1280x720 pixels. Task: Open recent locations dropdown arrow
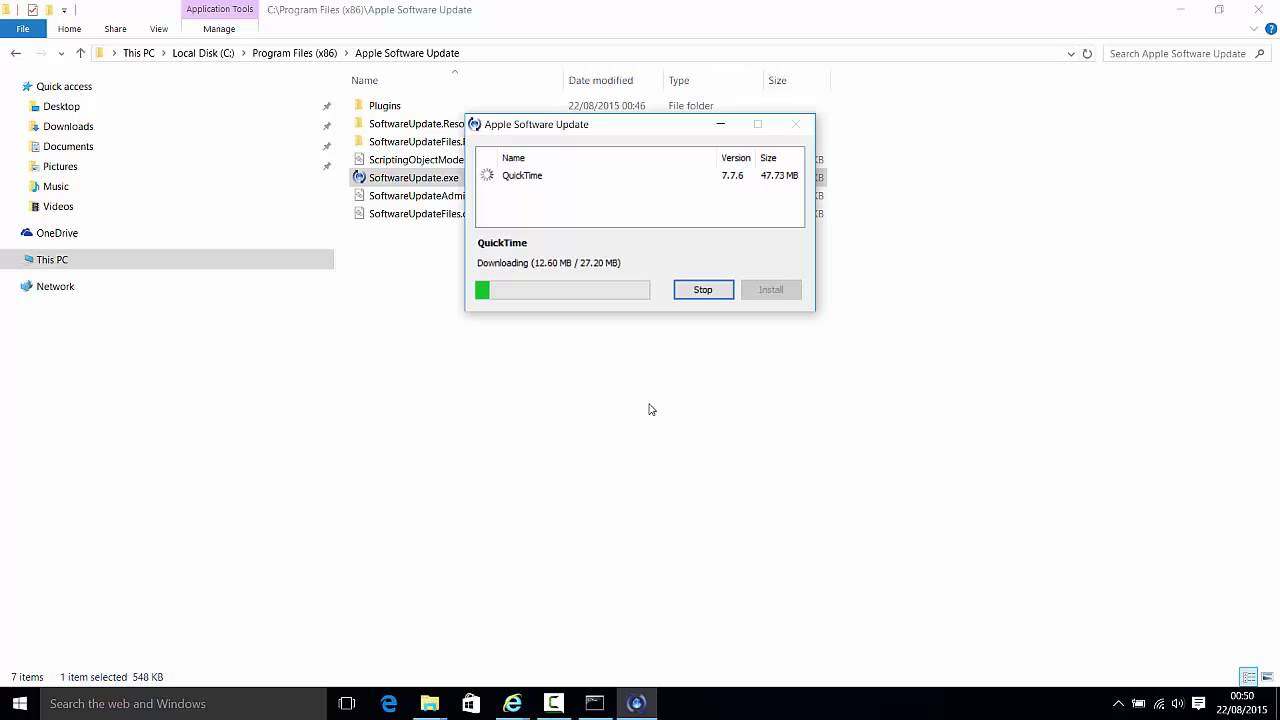coord(62,53)
